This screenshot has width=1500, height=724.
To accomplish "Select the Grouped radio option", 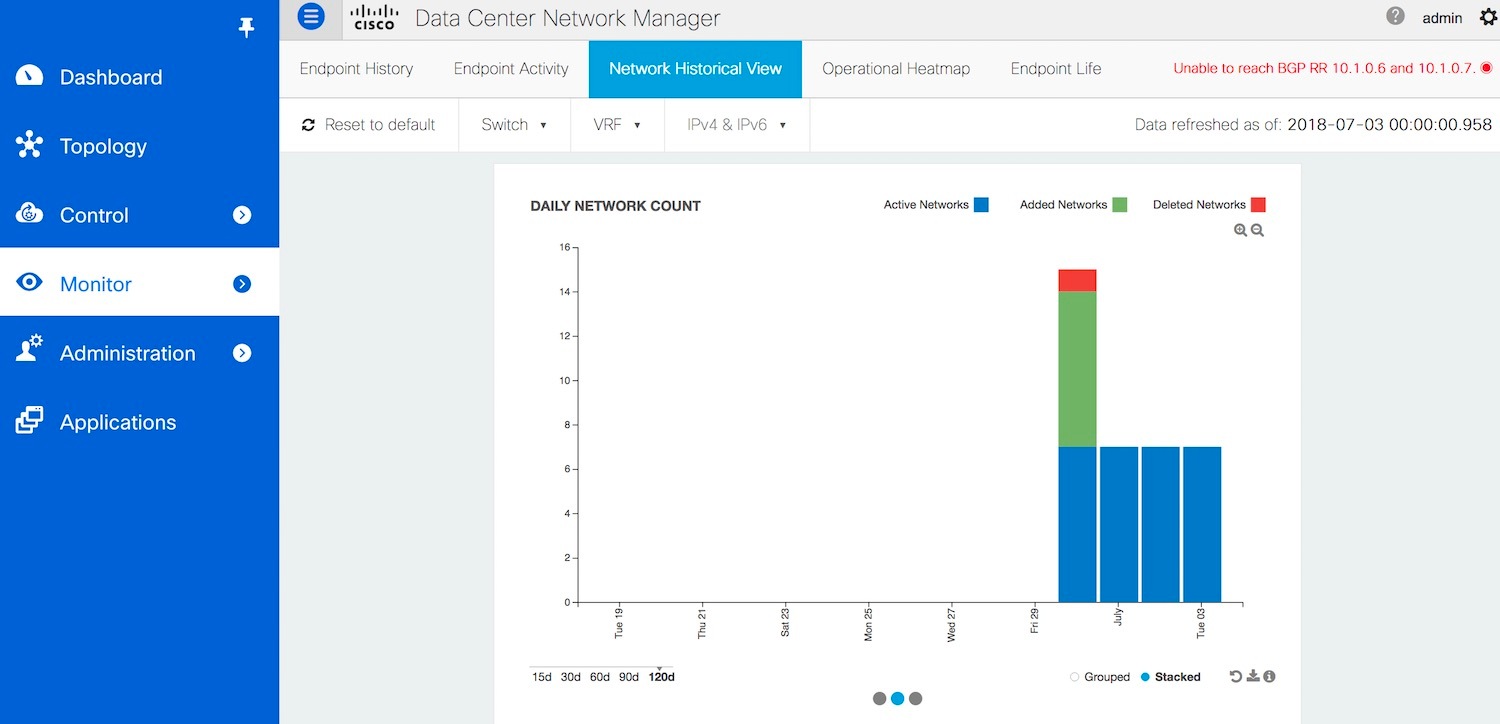I will pos(1075,677).
